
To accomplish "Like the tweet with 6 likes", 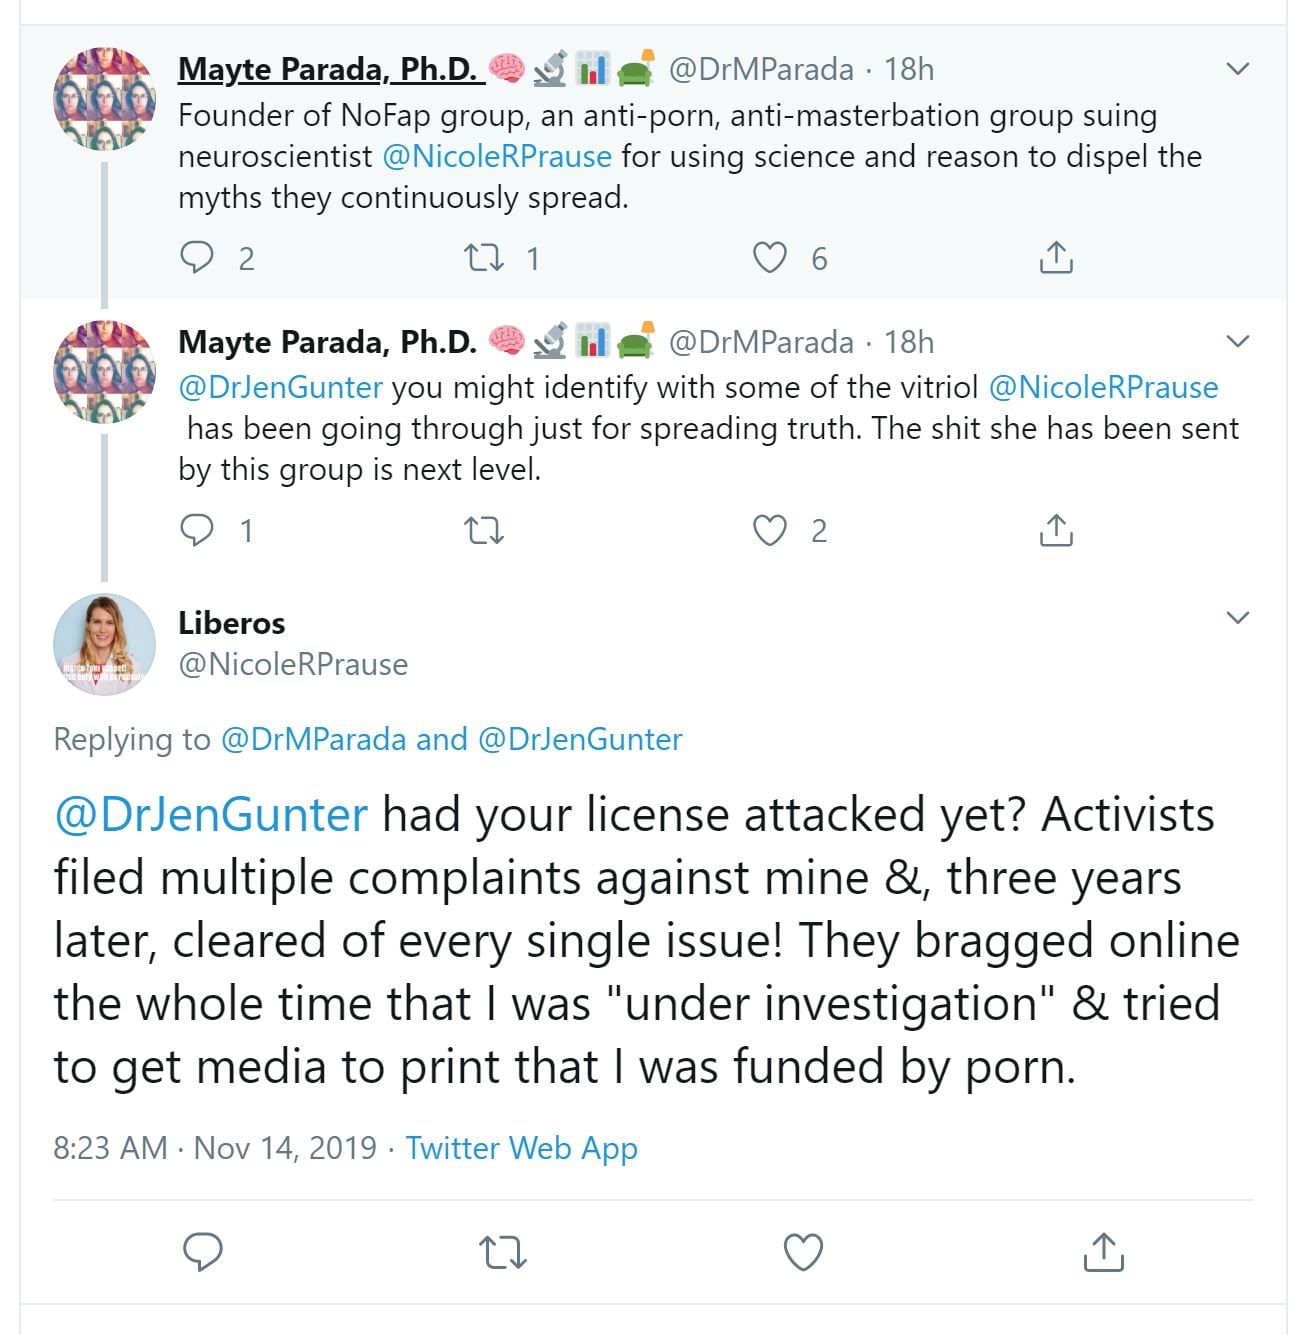I will coord(769,258).
